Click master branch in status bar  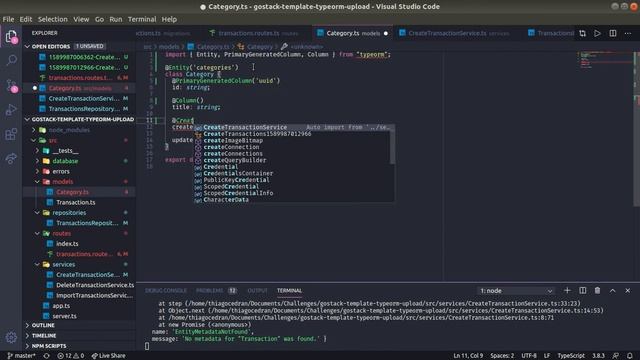22,356
